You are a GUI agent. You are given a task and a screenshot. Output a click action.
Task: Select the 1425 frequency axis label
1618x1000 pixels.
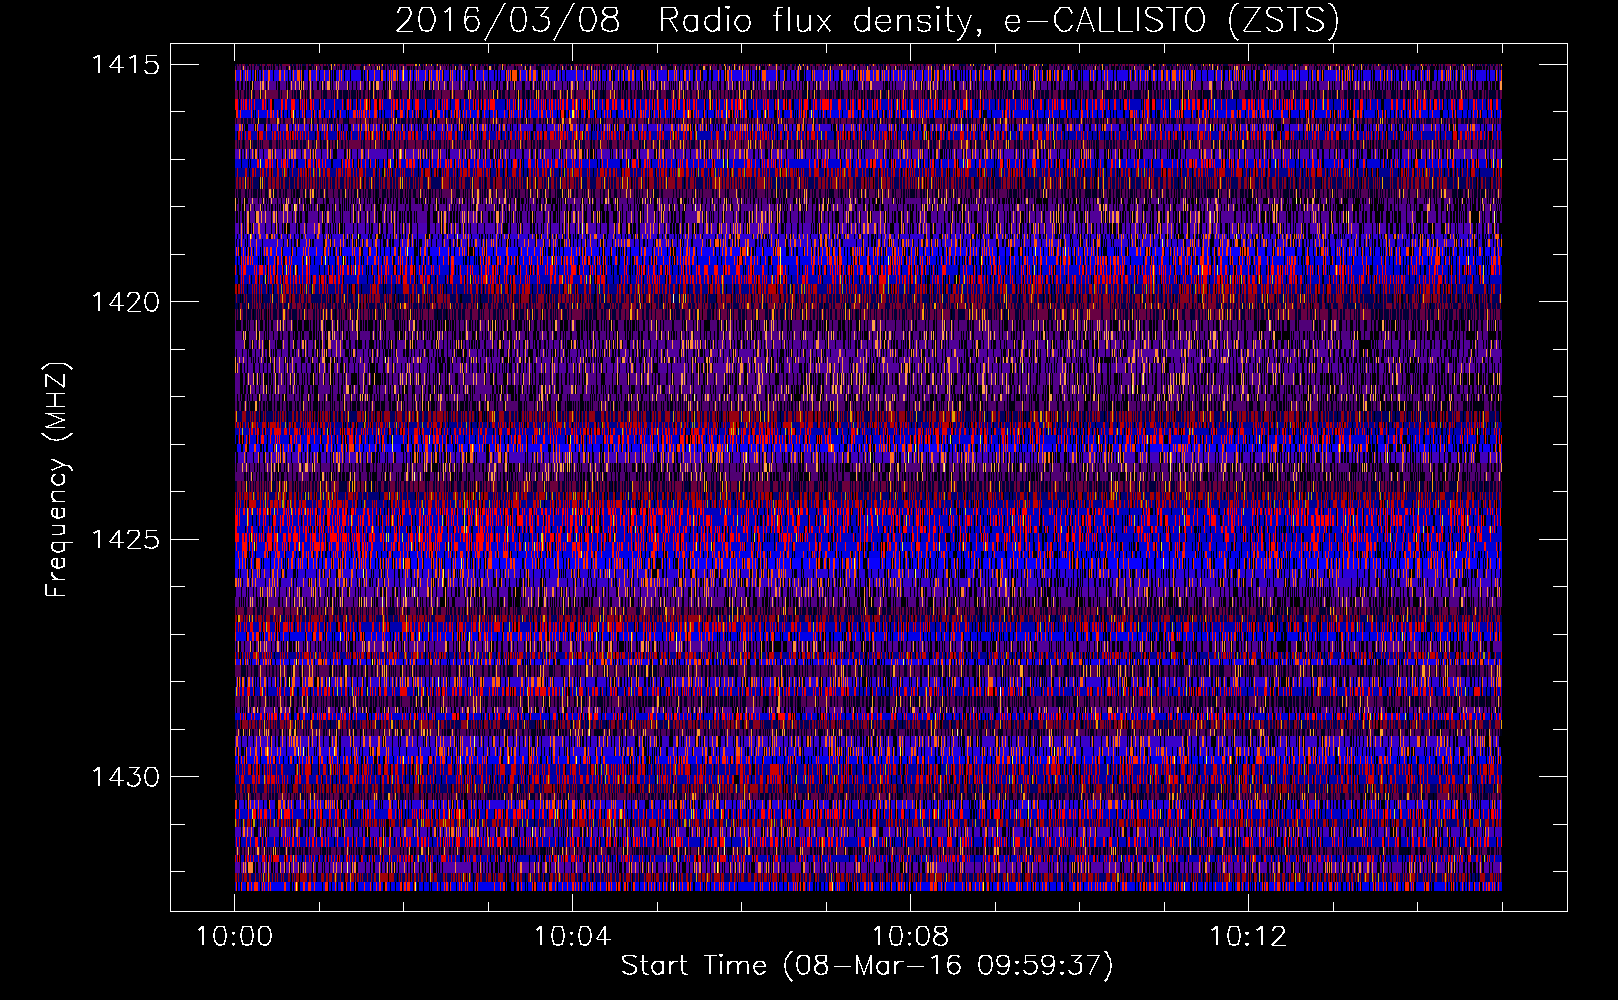pos(125,540)
